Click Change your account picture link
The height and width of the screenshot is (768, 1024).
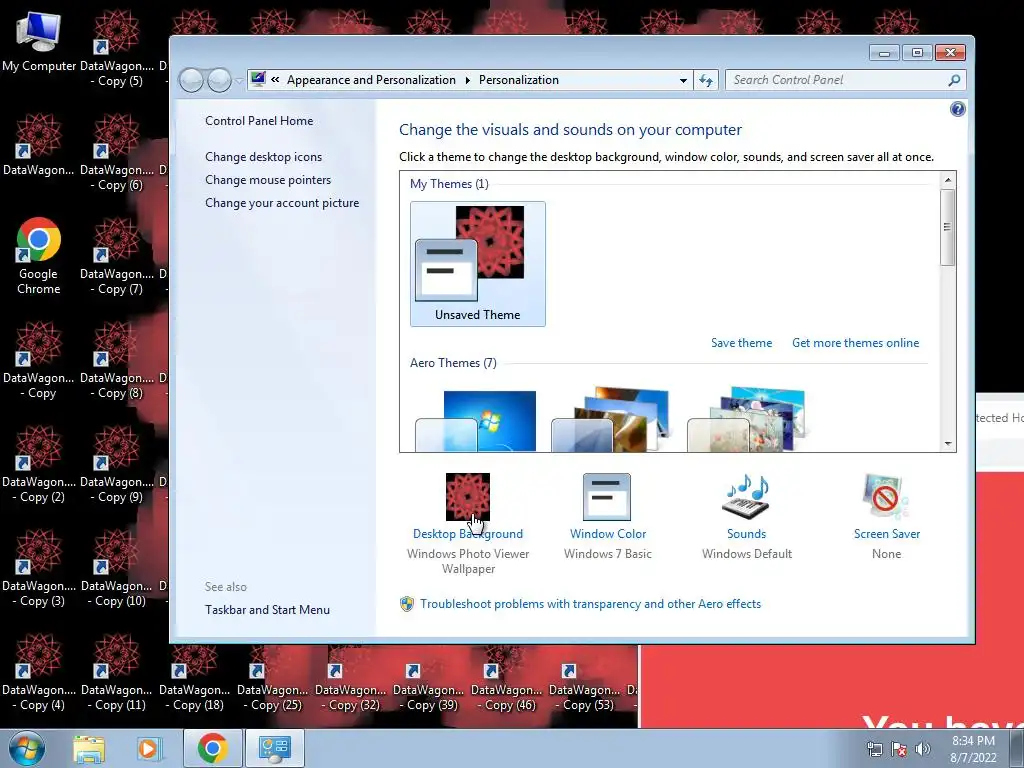click(x=281, y=203)
